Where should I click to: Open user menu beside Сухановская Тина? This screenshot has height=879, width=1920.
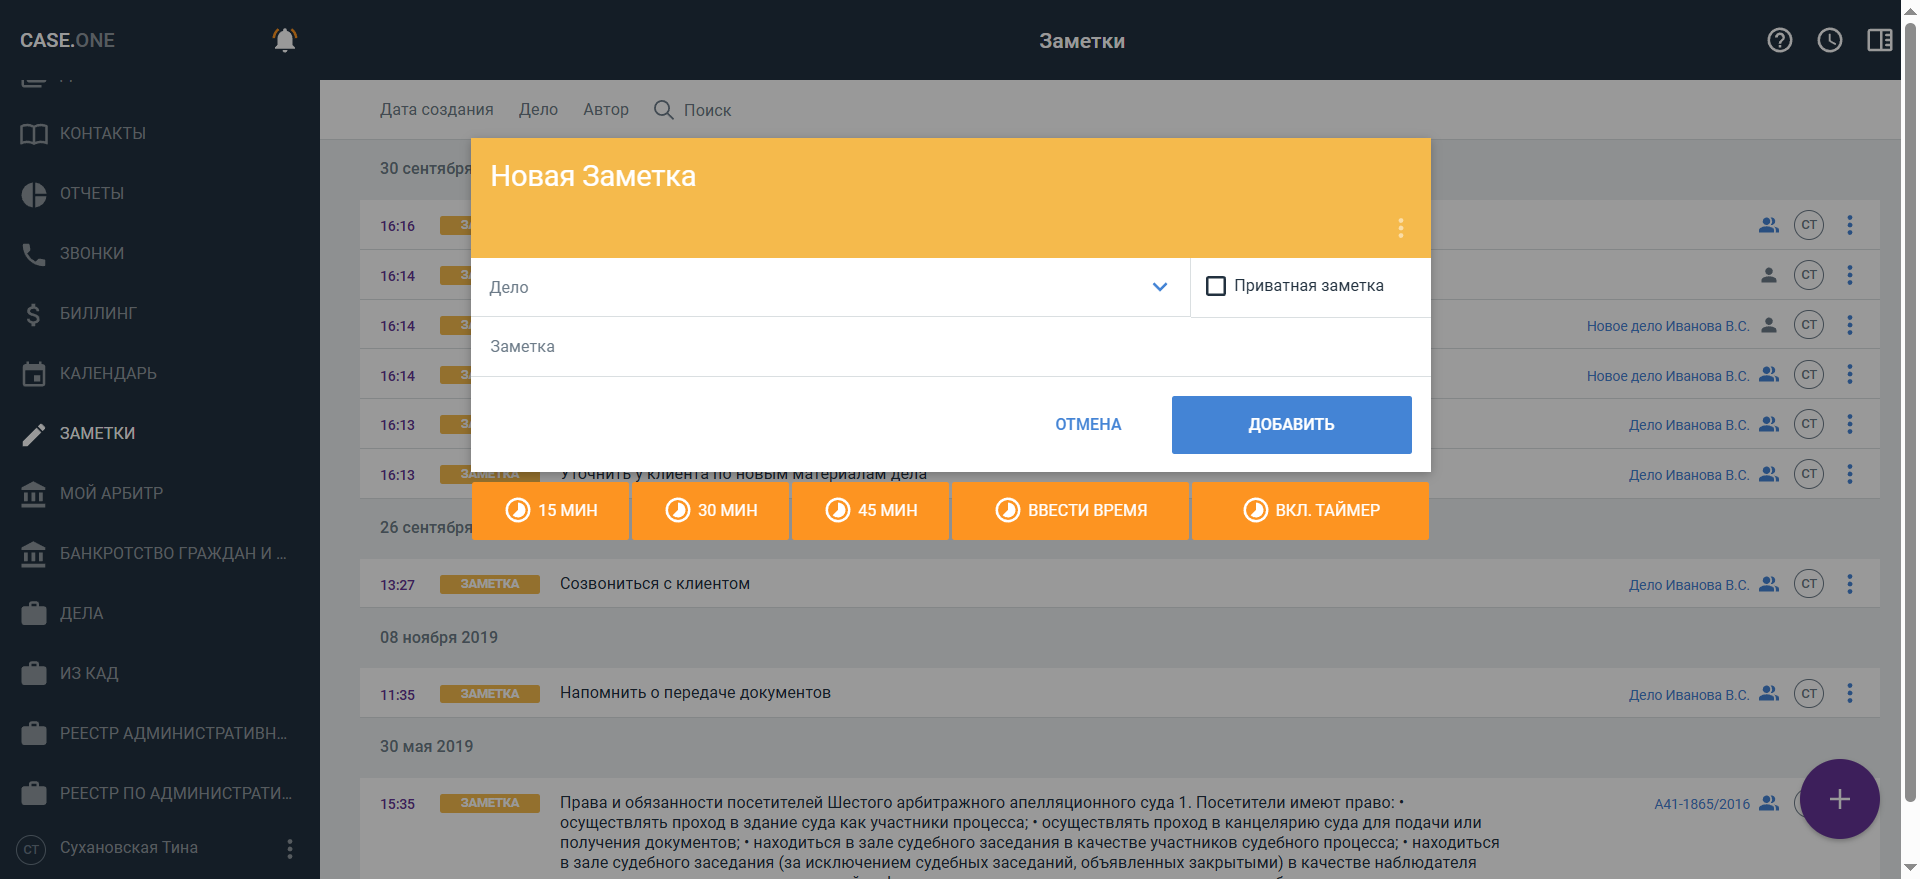(x=290, y=849)
